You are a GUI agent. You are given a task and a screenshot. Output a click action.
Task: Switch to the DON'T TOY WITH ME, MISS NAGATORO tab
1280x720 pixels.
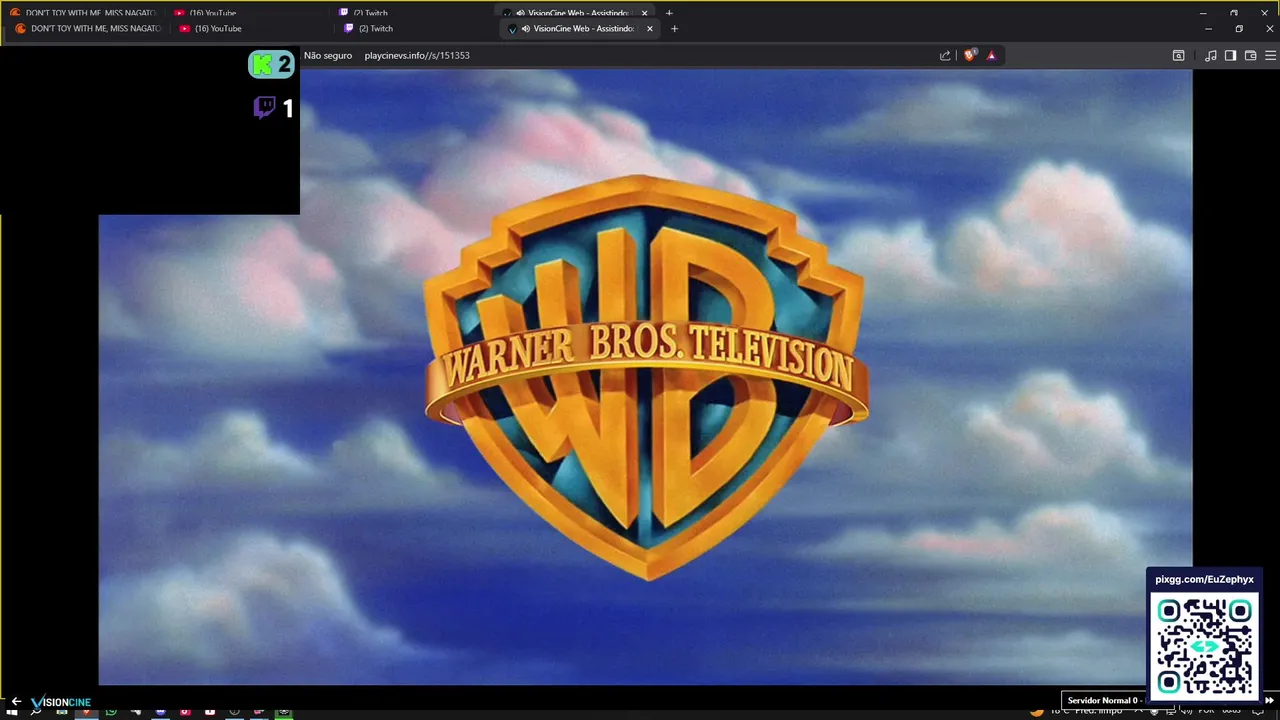point(88,29)
